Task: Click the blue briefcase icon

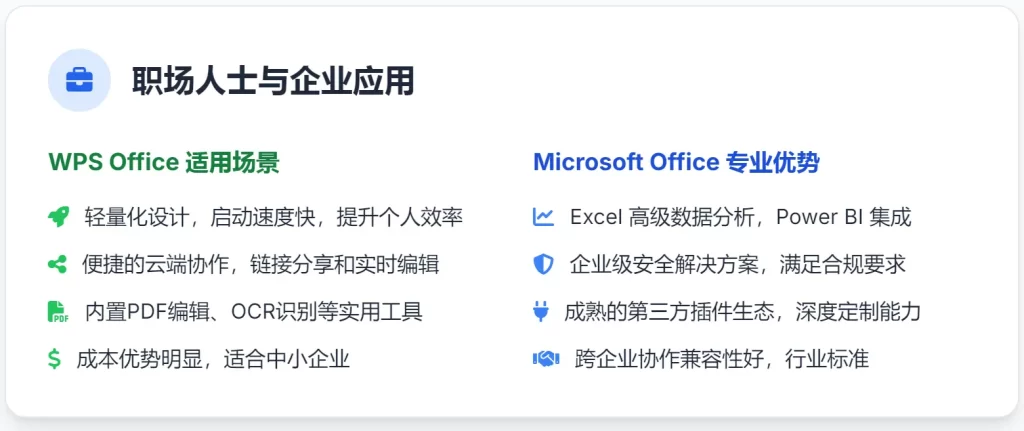Action: coord(79,80)
